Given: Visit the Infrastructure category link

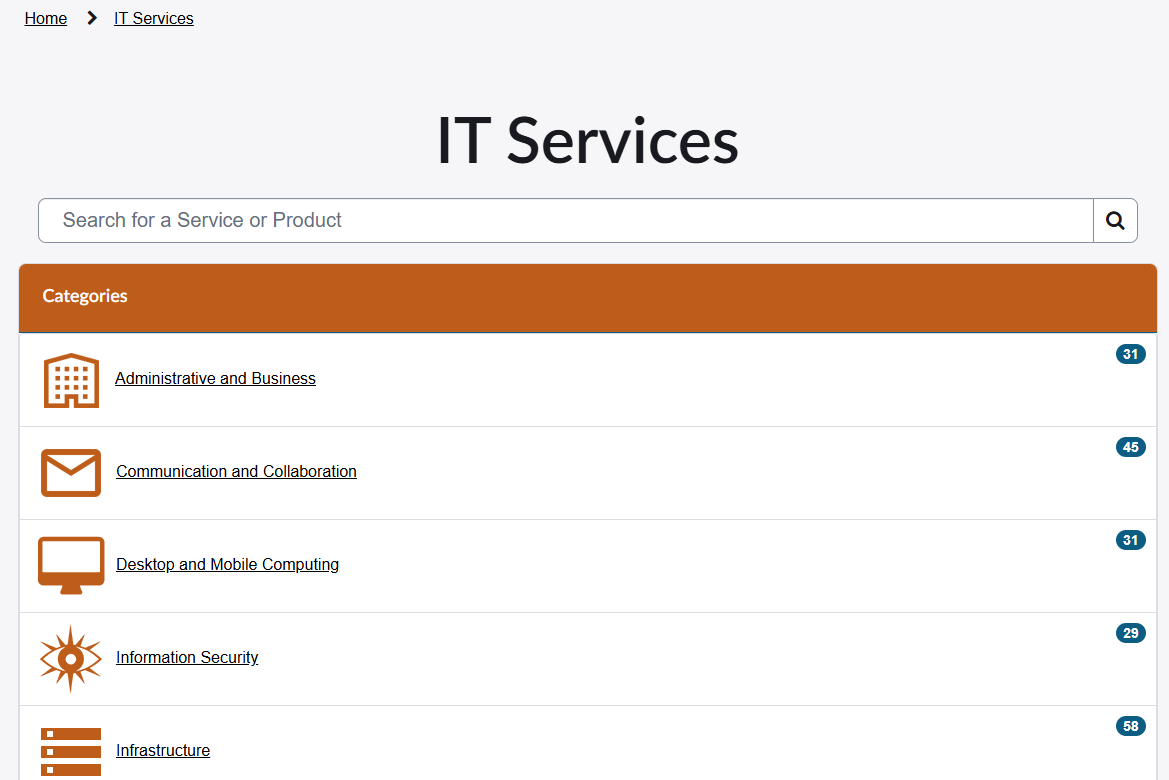Looking at the screenshot, I should coord(163,750).
